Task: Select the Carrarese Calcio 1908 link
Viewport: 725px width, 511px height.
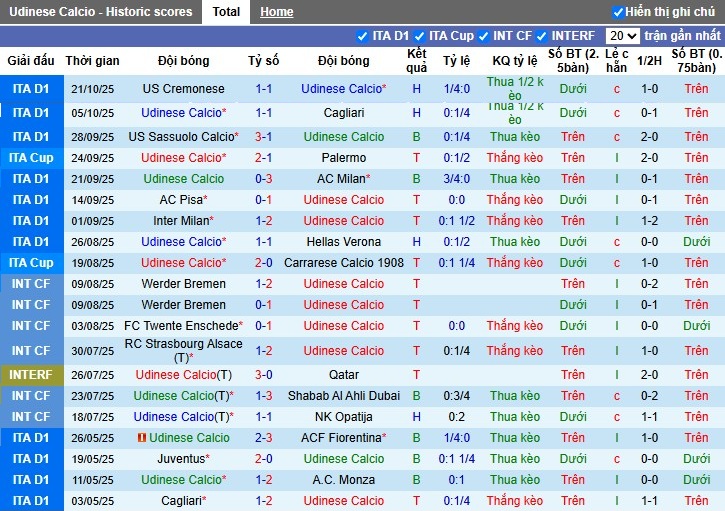Action: pos(344,263)
